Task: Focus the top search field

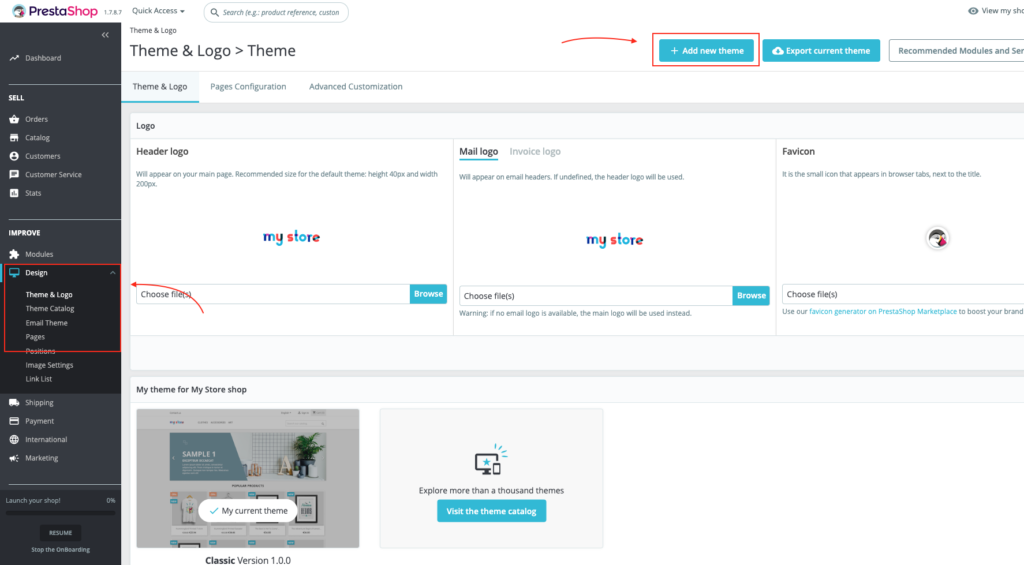Action: coord(276,12)
